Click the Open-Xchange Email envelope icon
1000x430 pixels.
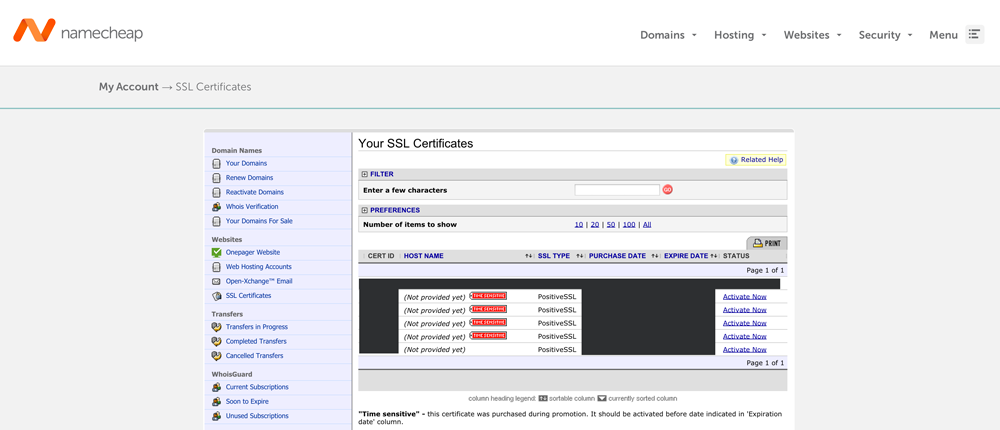(x=216, y=281)
